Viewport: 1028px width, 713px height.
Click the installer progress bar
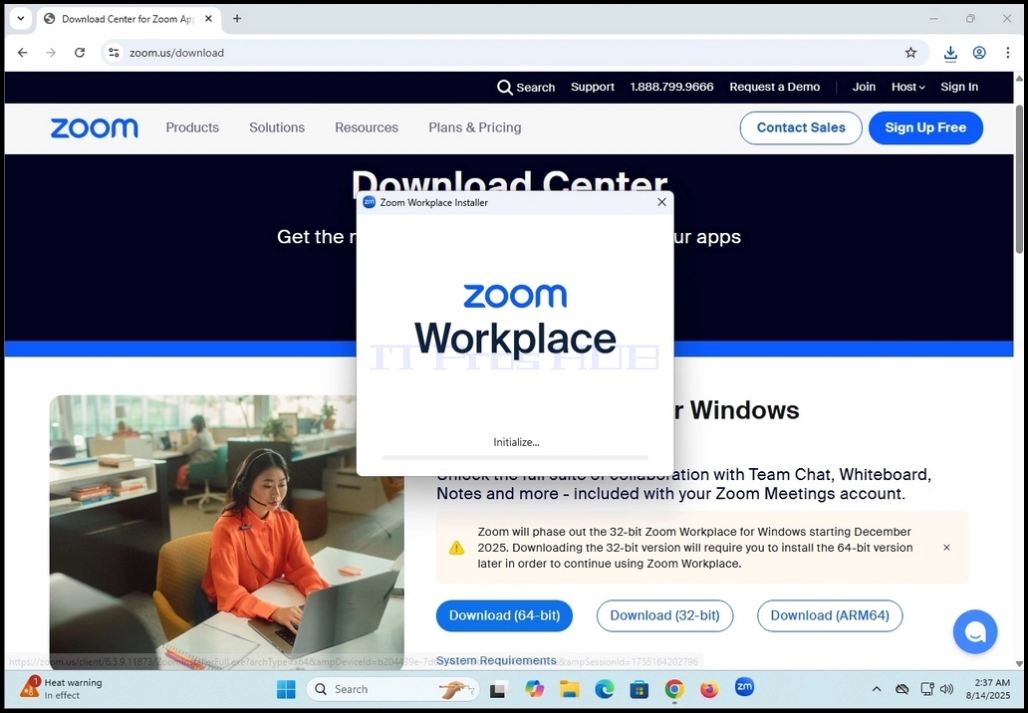pos(515,457)
